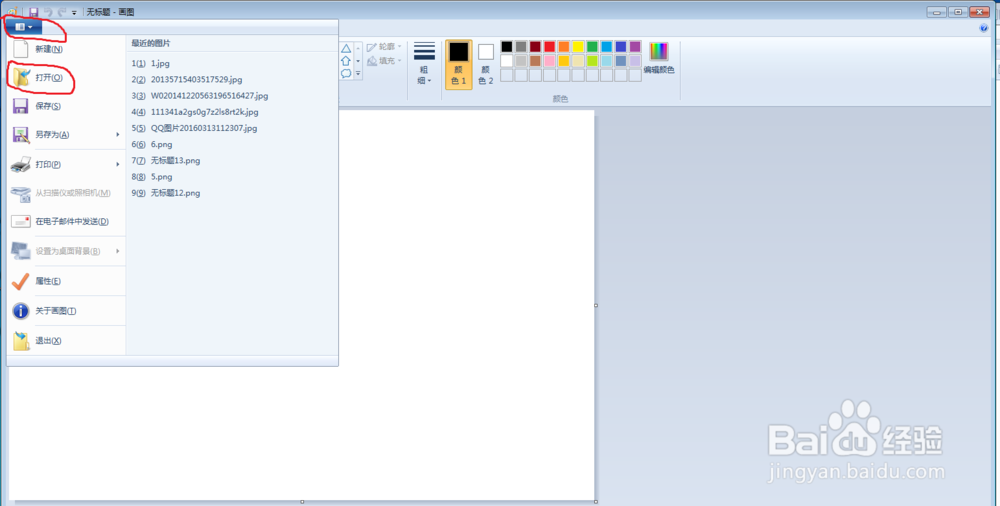Click the 从扫描仪或照相机 menu entry
This screenshot has width=1000, height=506.
click(66, 193)
